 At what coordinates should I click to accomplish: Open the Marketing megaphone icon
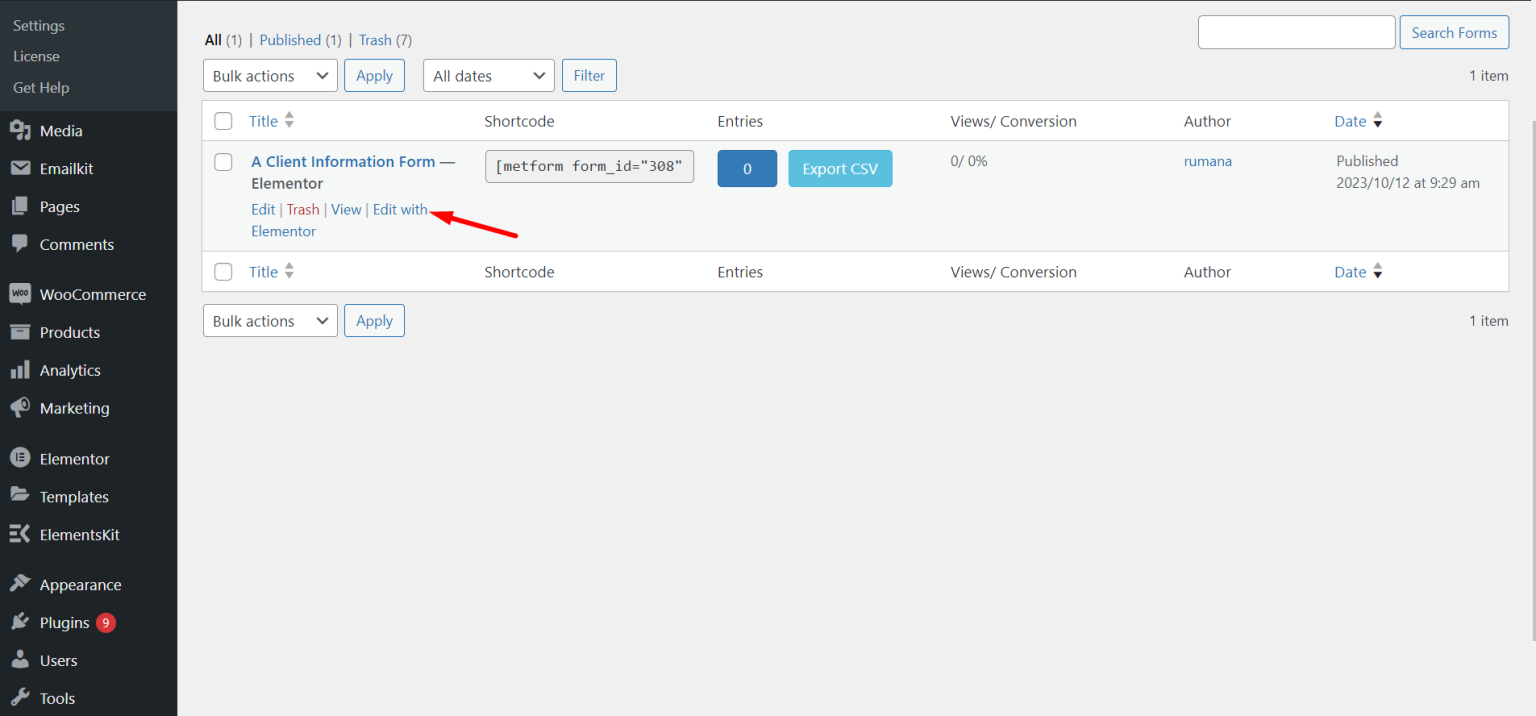(x=21, y=408)
